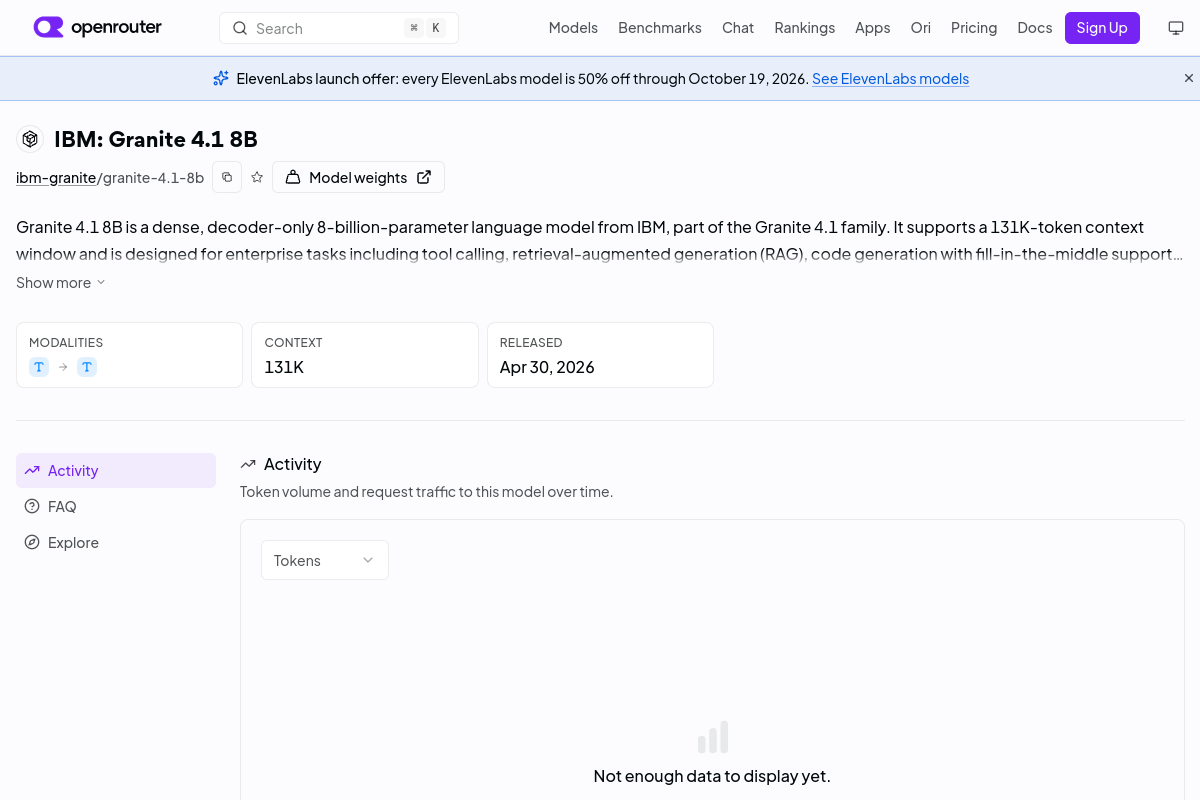The width and height of the screenshot is (1200, 800).
Task: Follow the See ElevenLabs models link
Action: 890,78
